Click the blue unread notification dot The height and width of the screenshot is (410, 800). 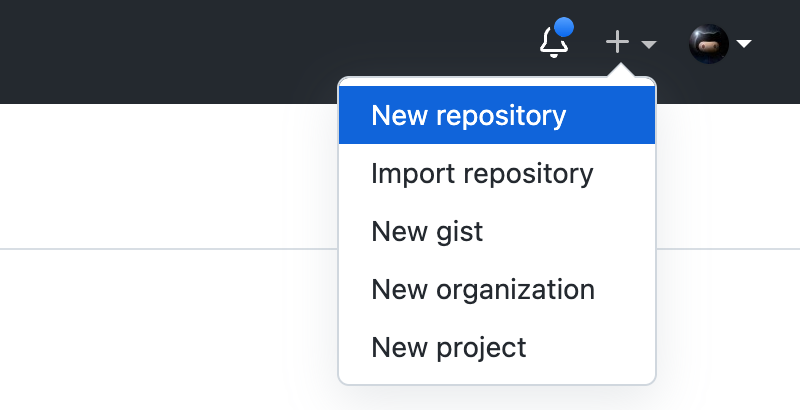click(x=563, y=28)
